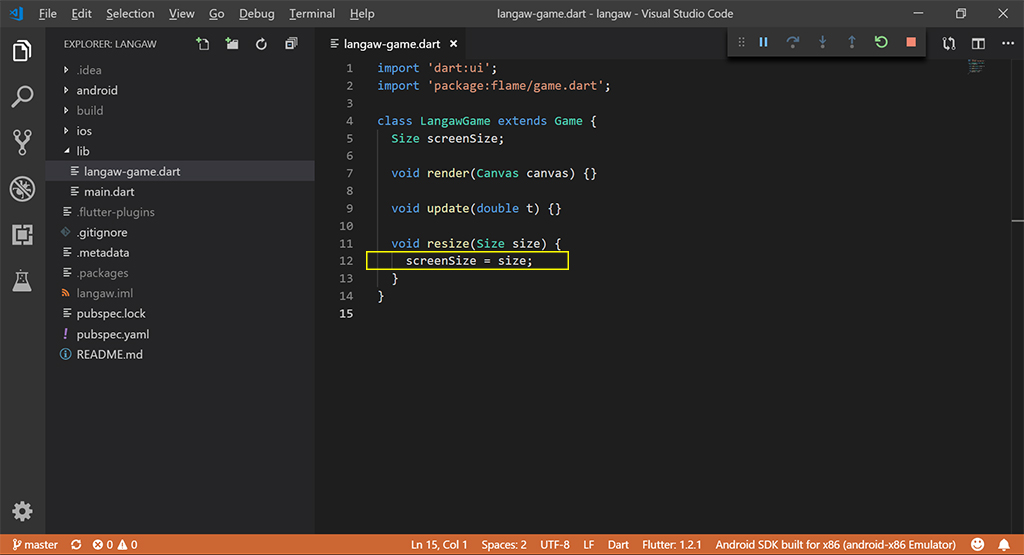Expand the ios folder

84,131
